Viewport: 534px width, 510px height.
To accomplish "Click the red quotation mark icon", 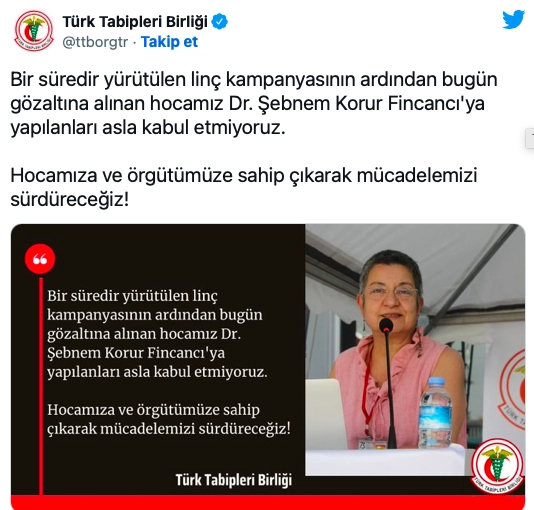I will (x=40, y=259).
